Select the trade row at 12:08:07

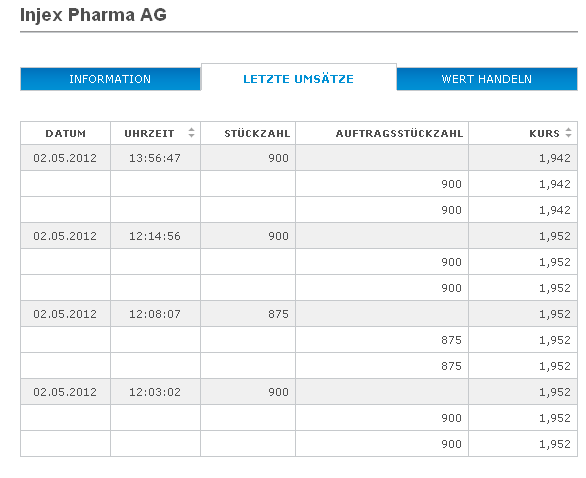(x=299, y=314)
